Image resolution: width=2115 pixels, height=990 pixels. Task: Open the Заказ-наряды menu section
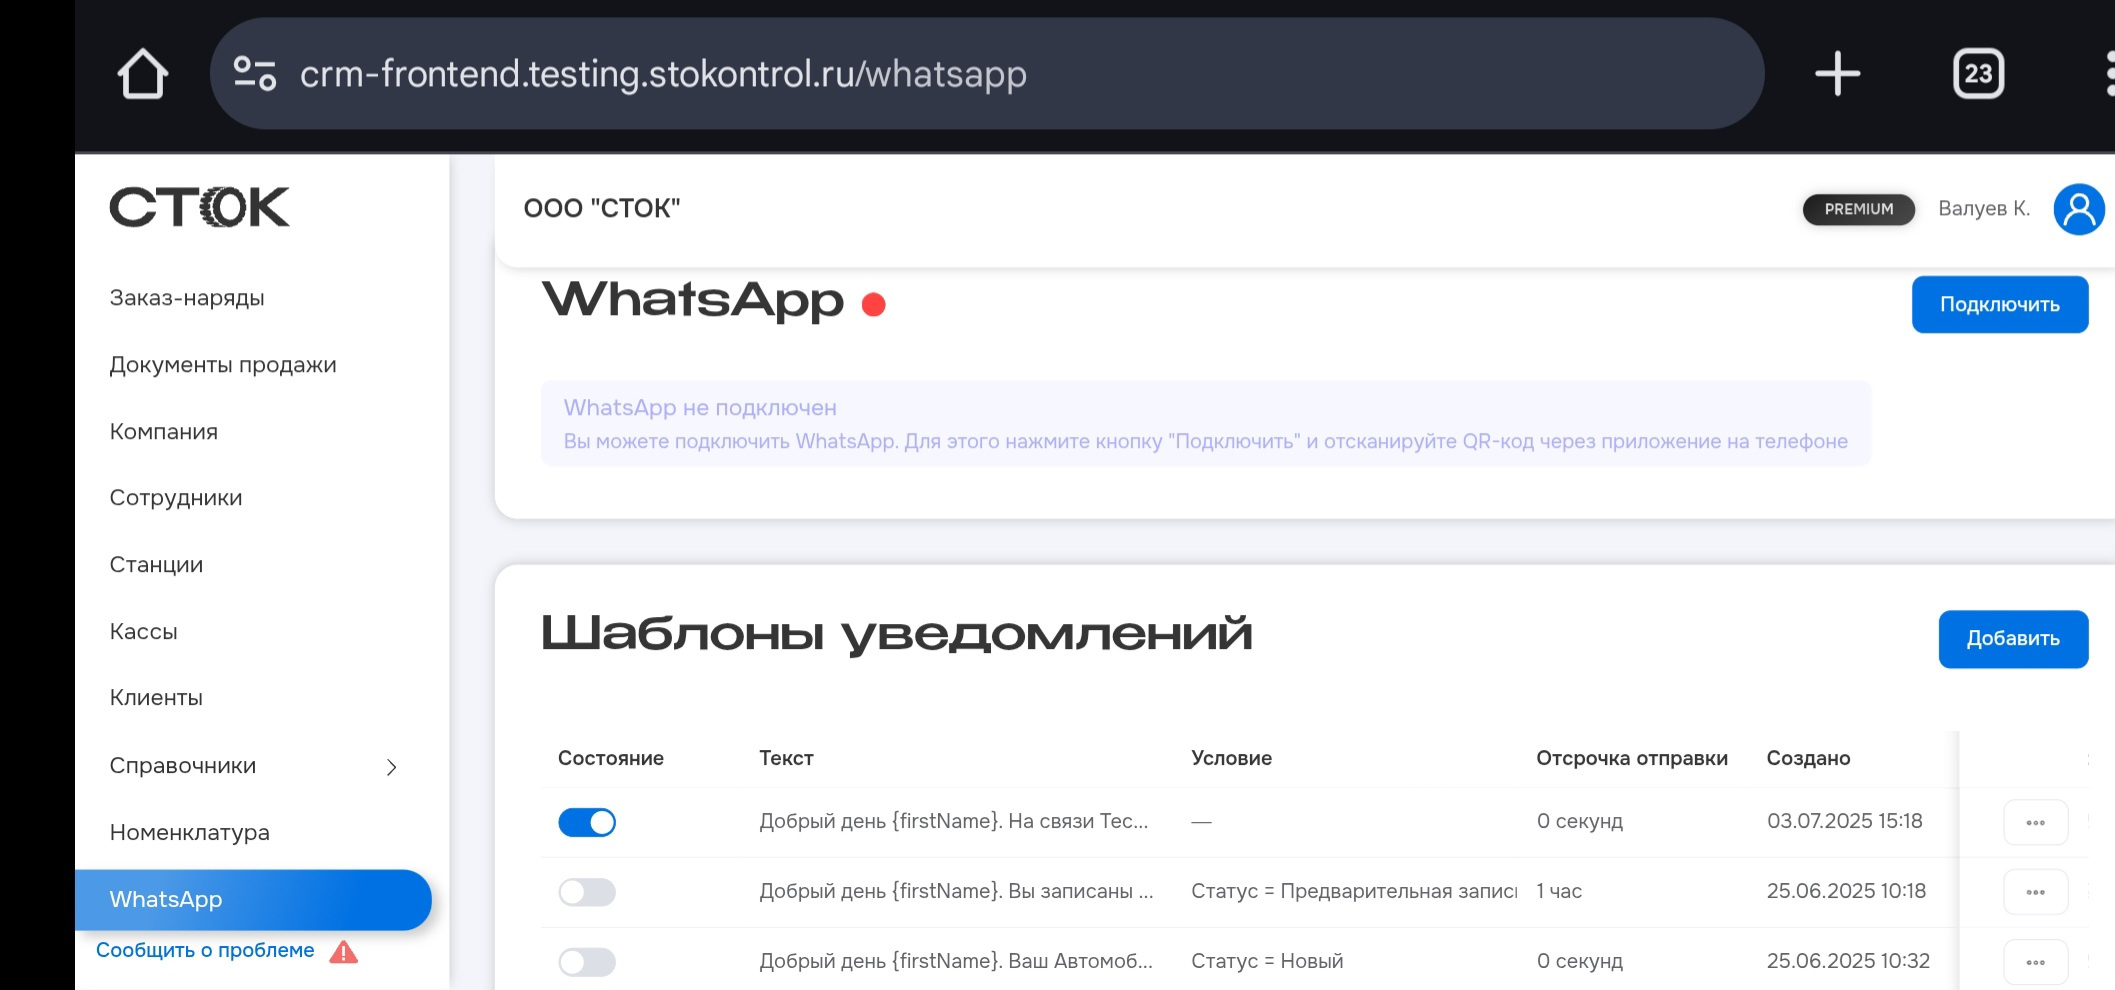click(187, 298)
